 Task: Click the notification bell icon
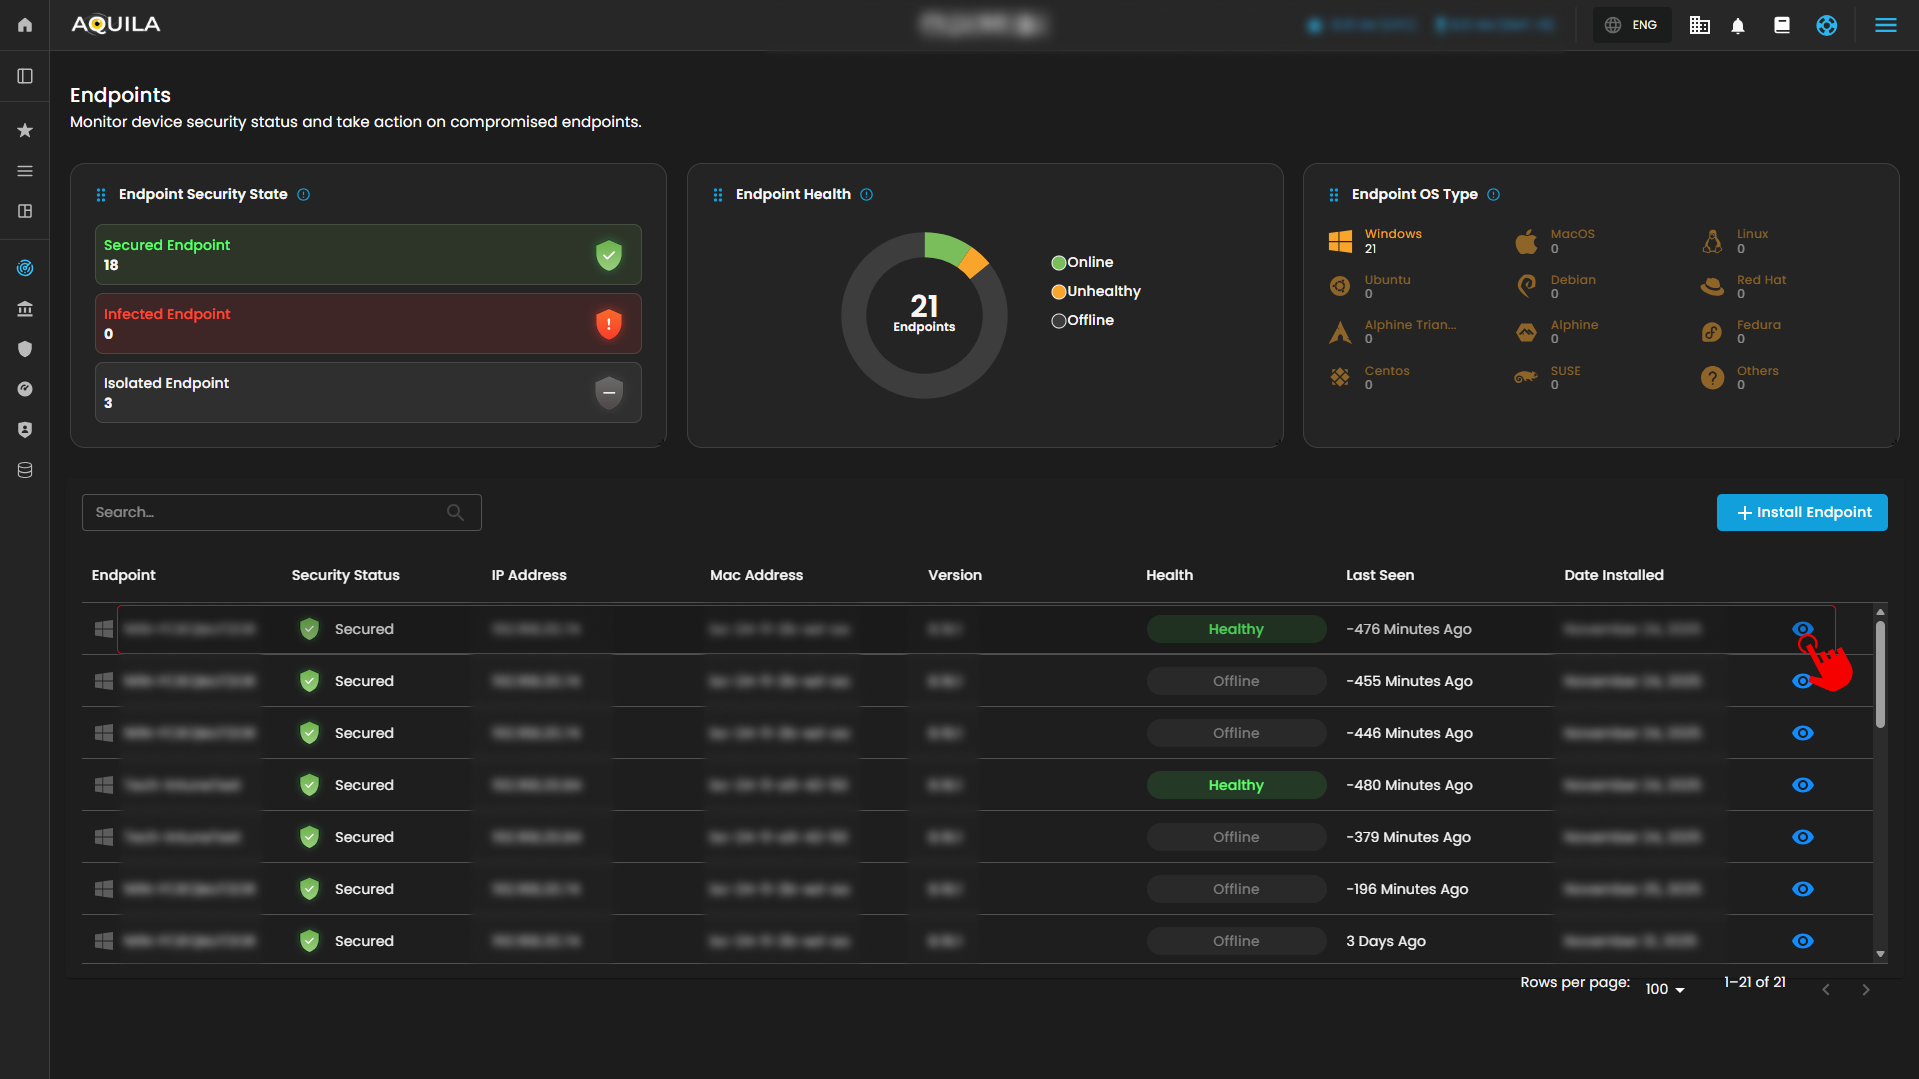pyautogui.click(x=1738, y=26)
